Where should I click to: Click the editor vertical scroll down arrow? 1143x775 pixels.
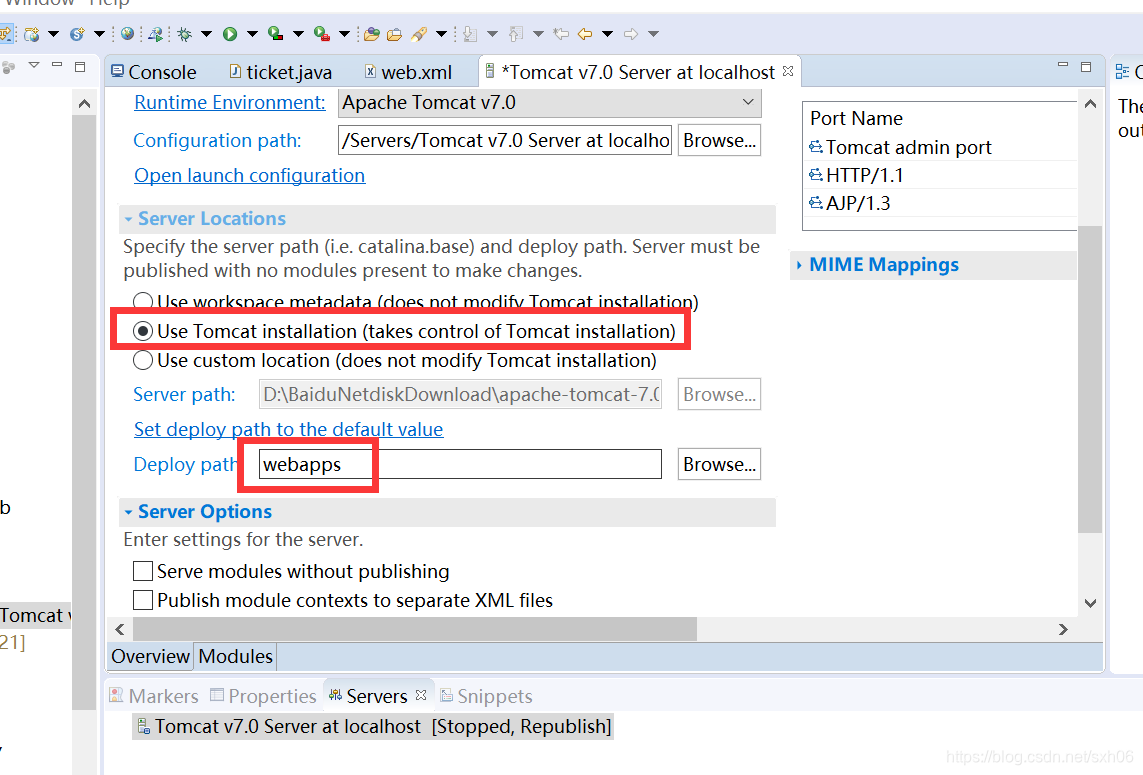1091,603
